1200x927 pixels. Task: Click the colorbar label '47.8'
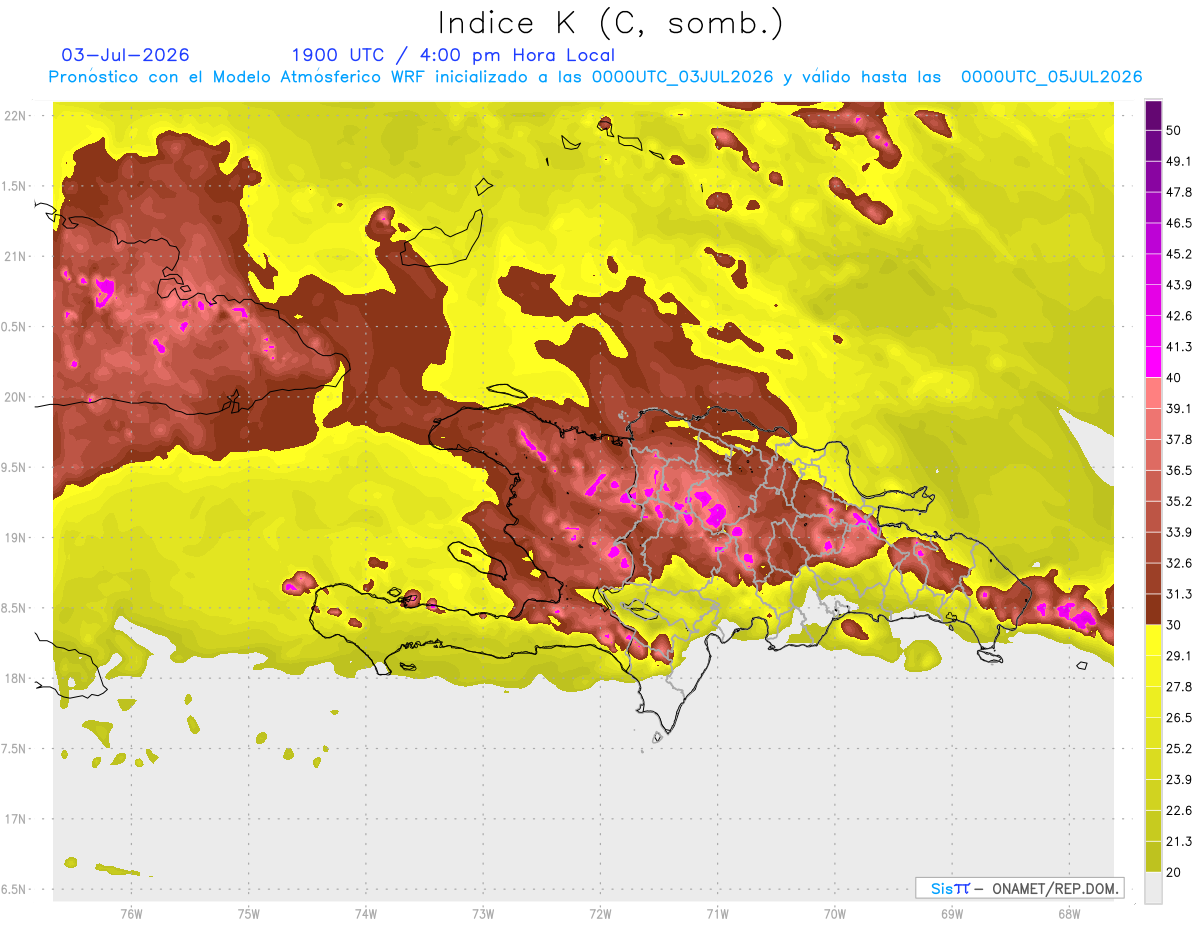[1179, 193]
